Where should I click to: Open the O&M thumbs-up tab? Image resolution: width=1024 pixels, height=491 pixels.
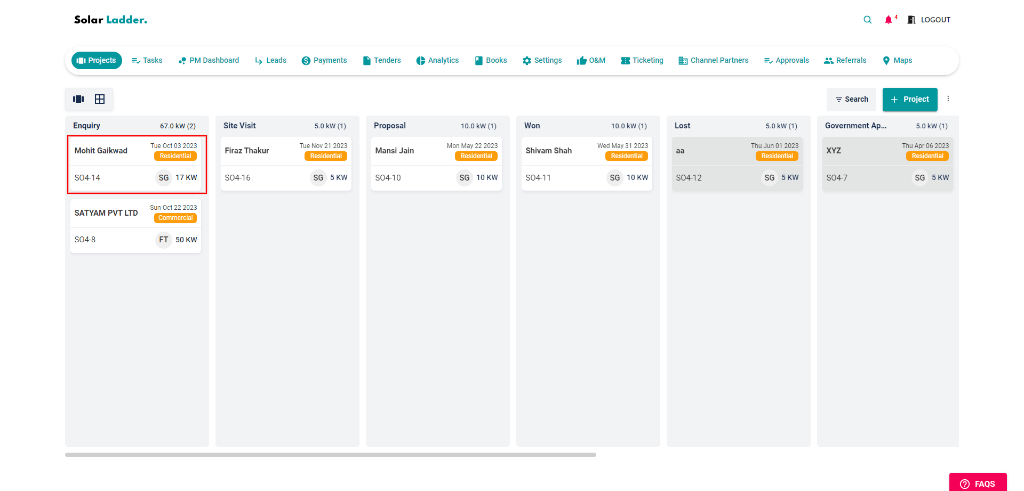click(x=591, y=61)
